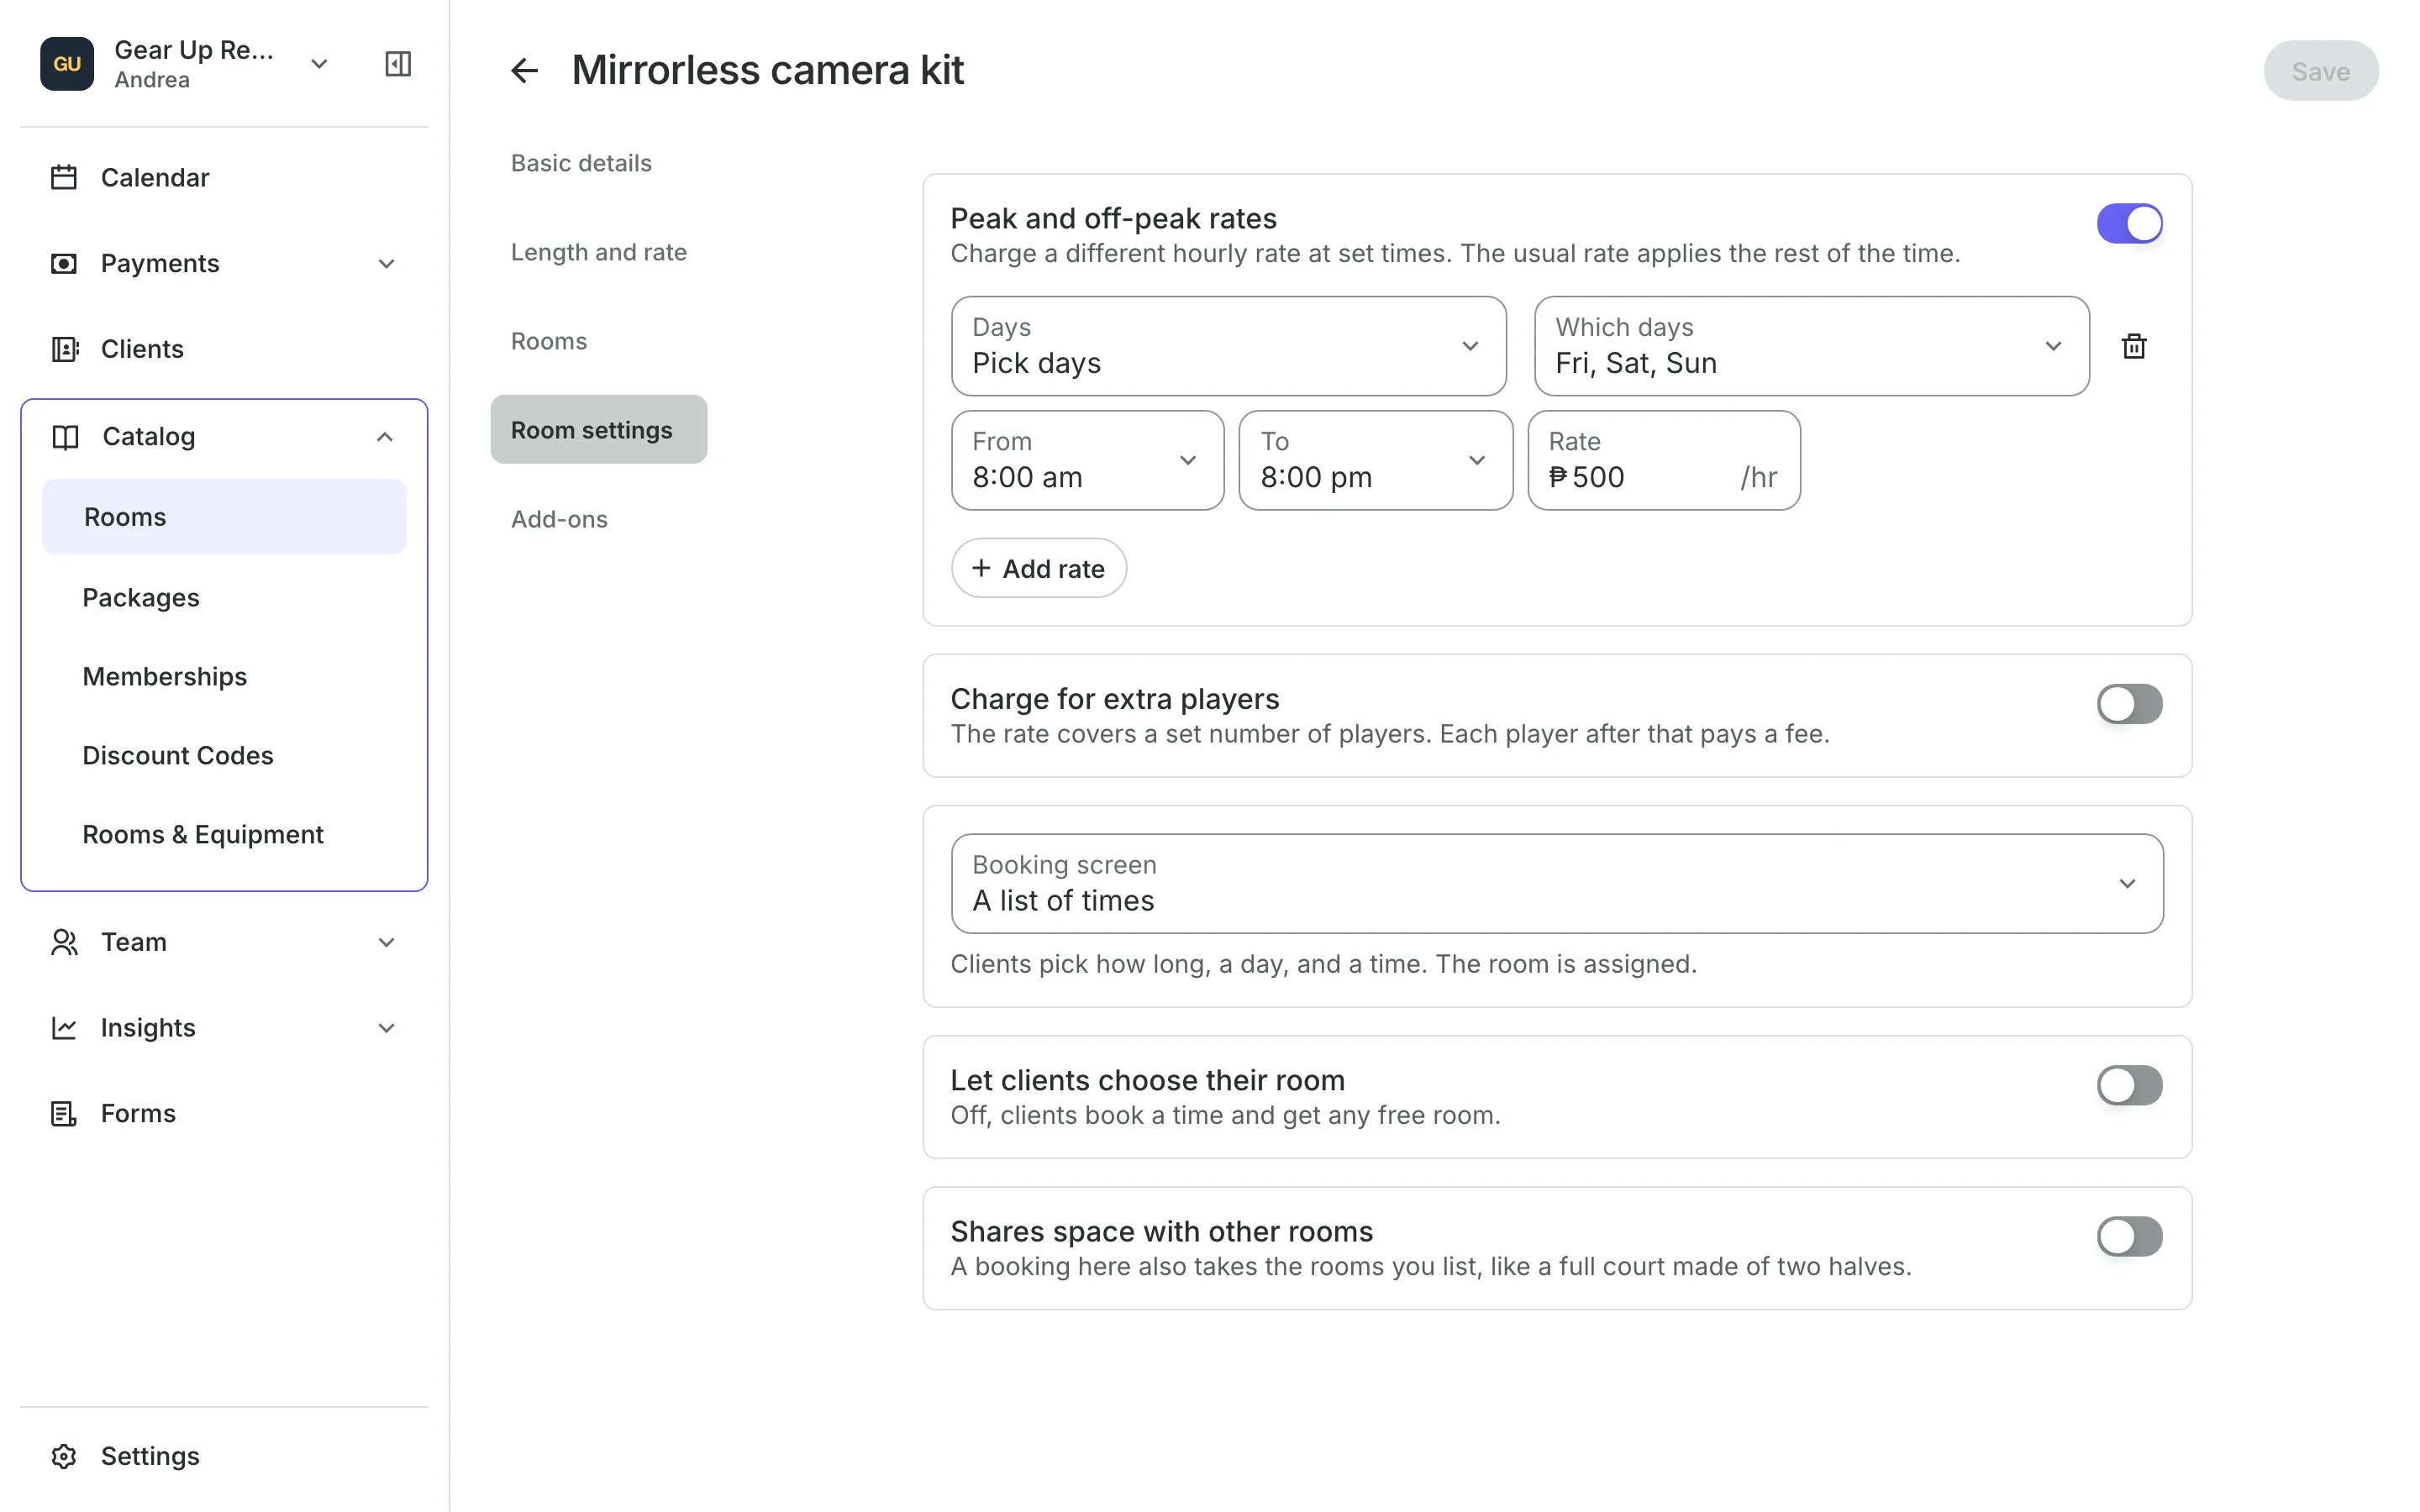Click the GU workspace logo
Image resolution: width=2420 pixels, height=1512 pixels.
click(67, 64)
